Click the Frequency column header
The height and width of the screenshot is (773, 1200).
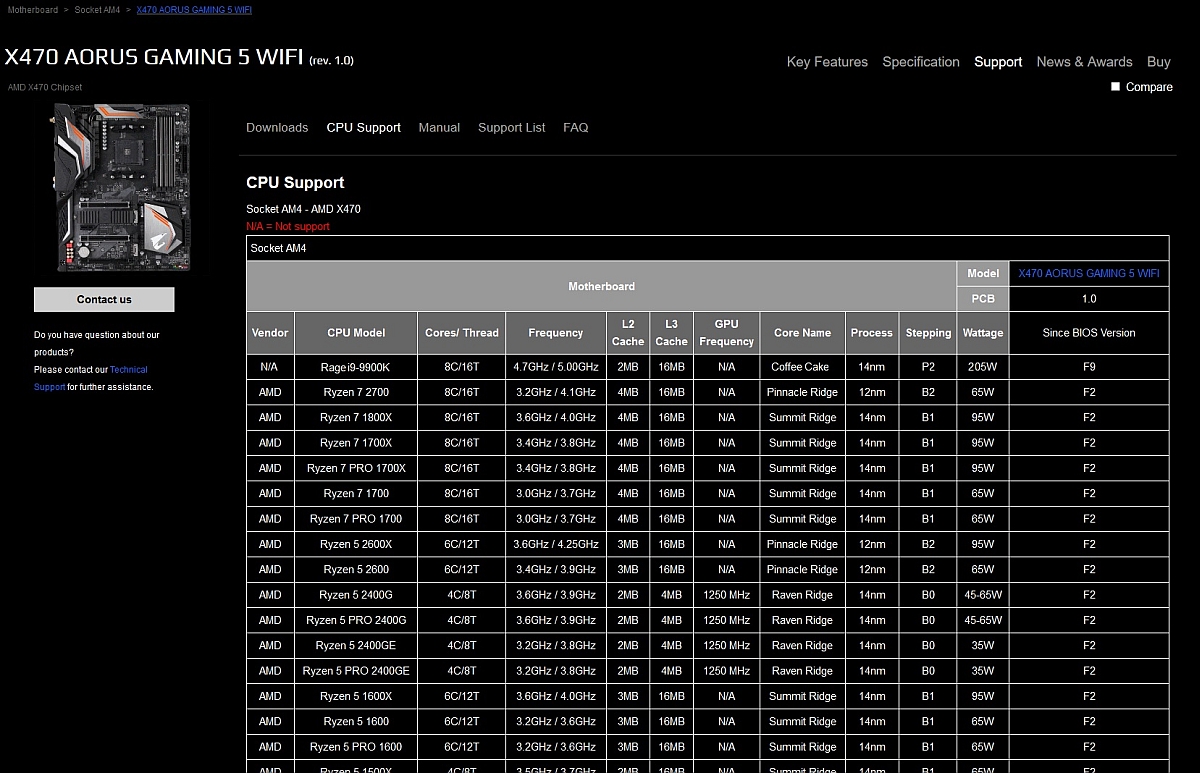tap(556, 333)
